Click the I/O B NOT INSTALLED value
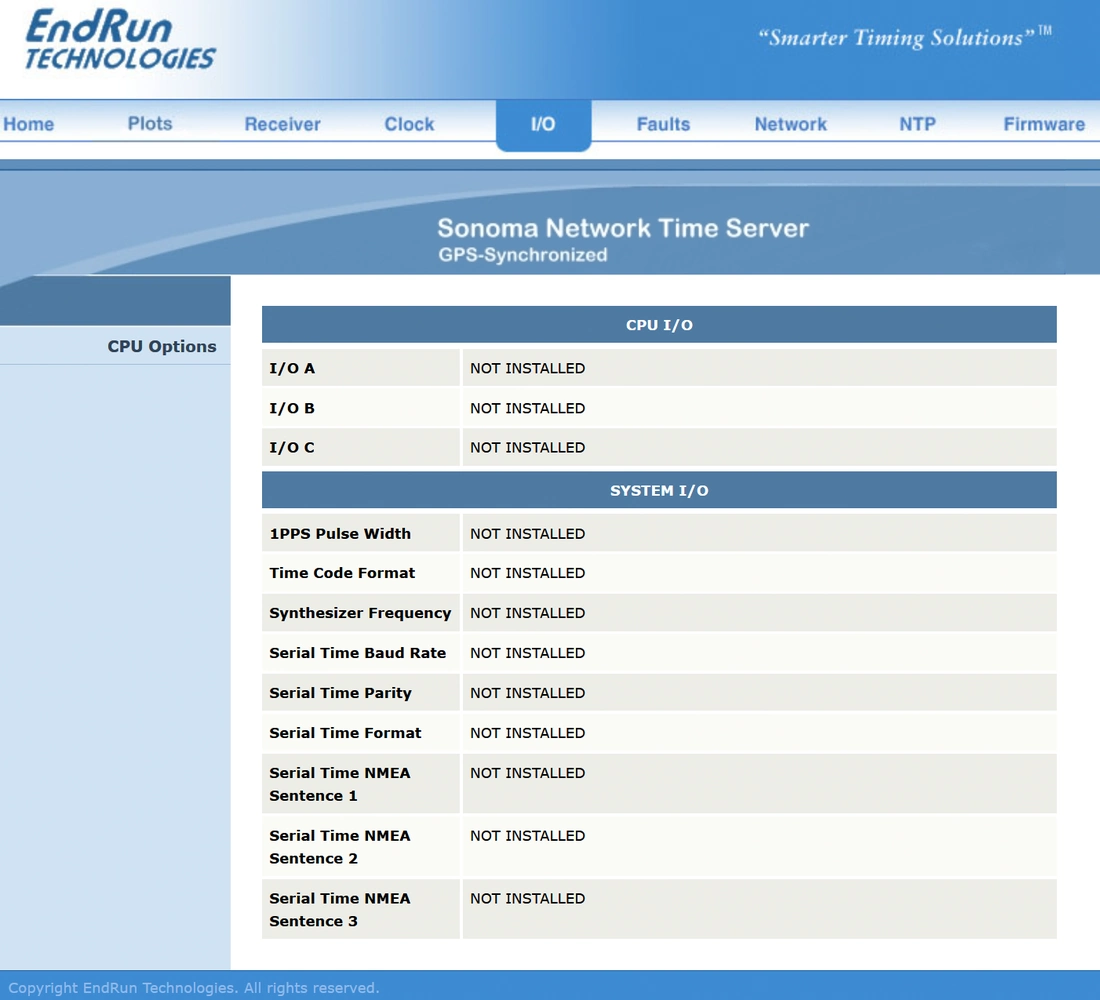1100x1000 pixels. click(x=528, y=408)
